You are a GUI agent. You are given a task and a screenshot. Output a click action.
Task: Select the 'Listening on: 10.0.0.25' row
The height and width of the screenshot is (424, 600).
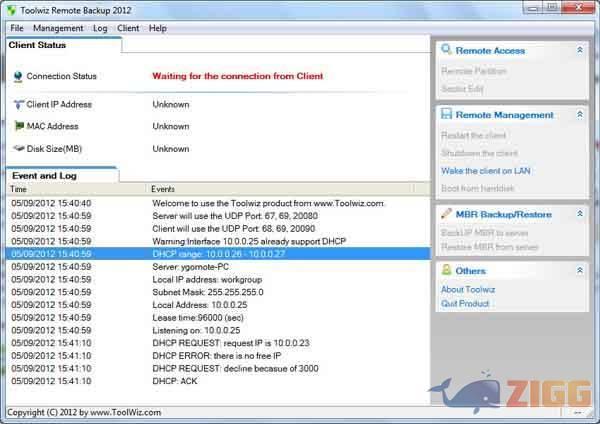click(218, 330)
